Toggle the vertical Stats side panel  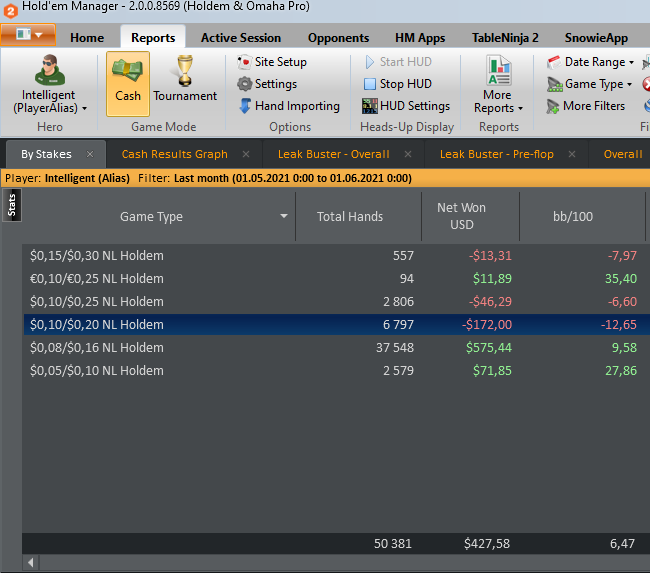click(x=12, y=205)
